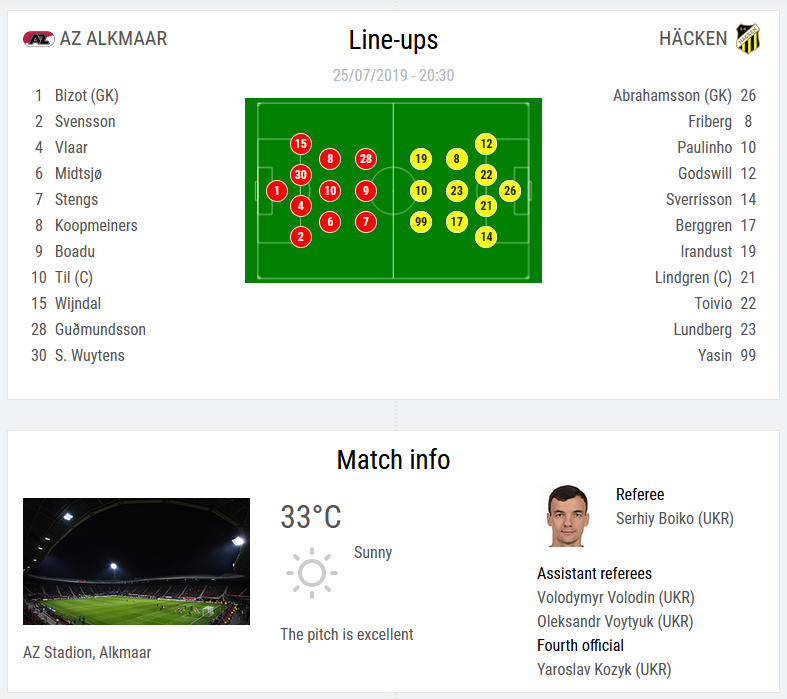Click AZ ALKMAAR team name heading
This screenshot has width=787, height=699.
[113, 39]
